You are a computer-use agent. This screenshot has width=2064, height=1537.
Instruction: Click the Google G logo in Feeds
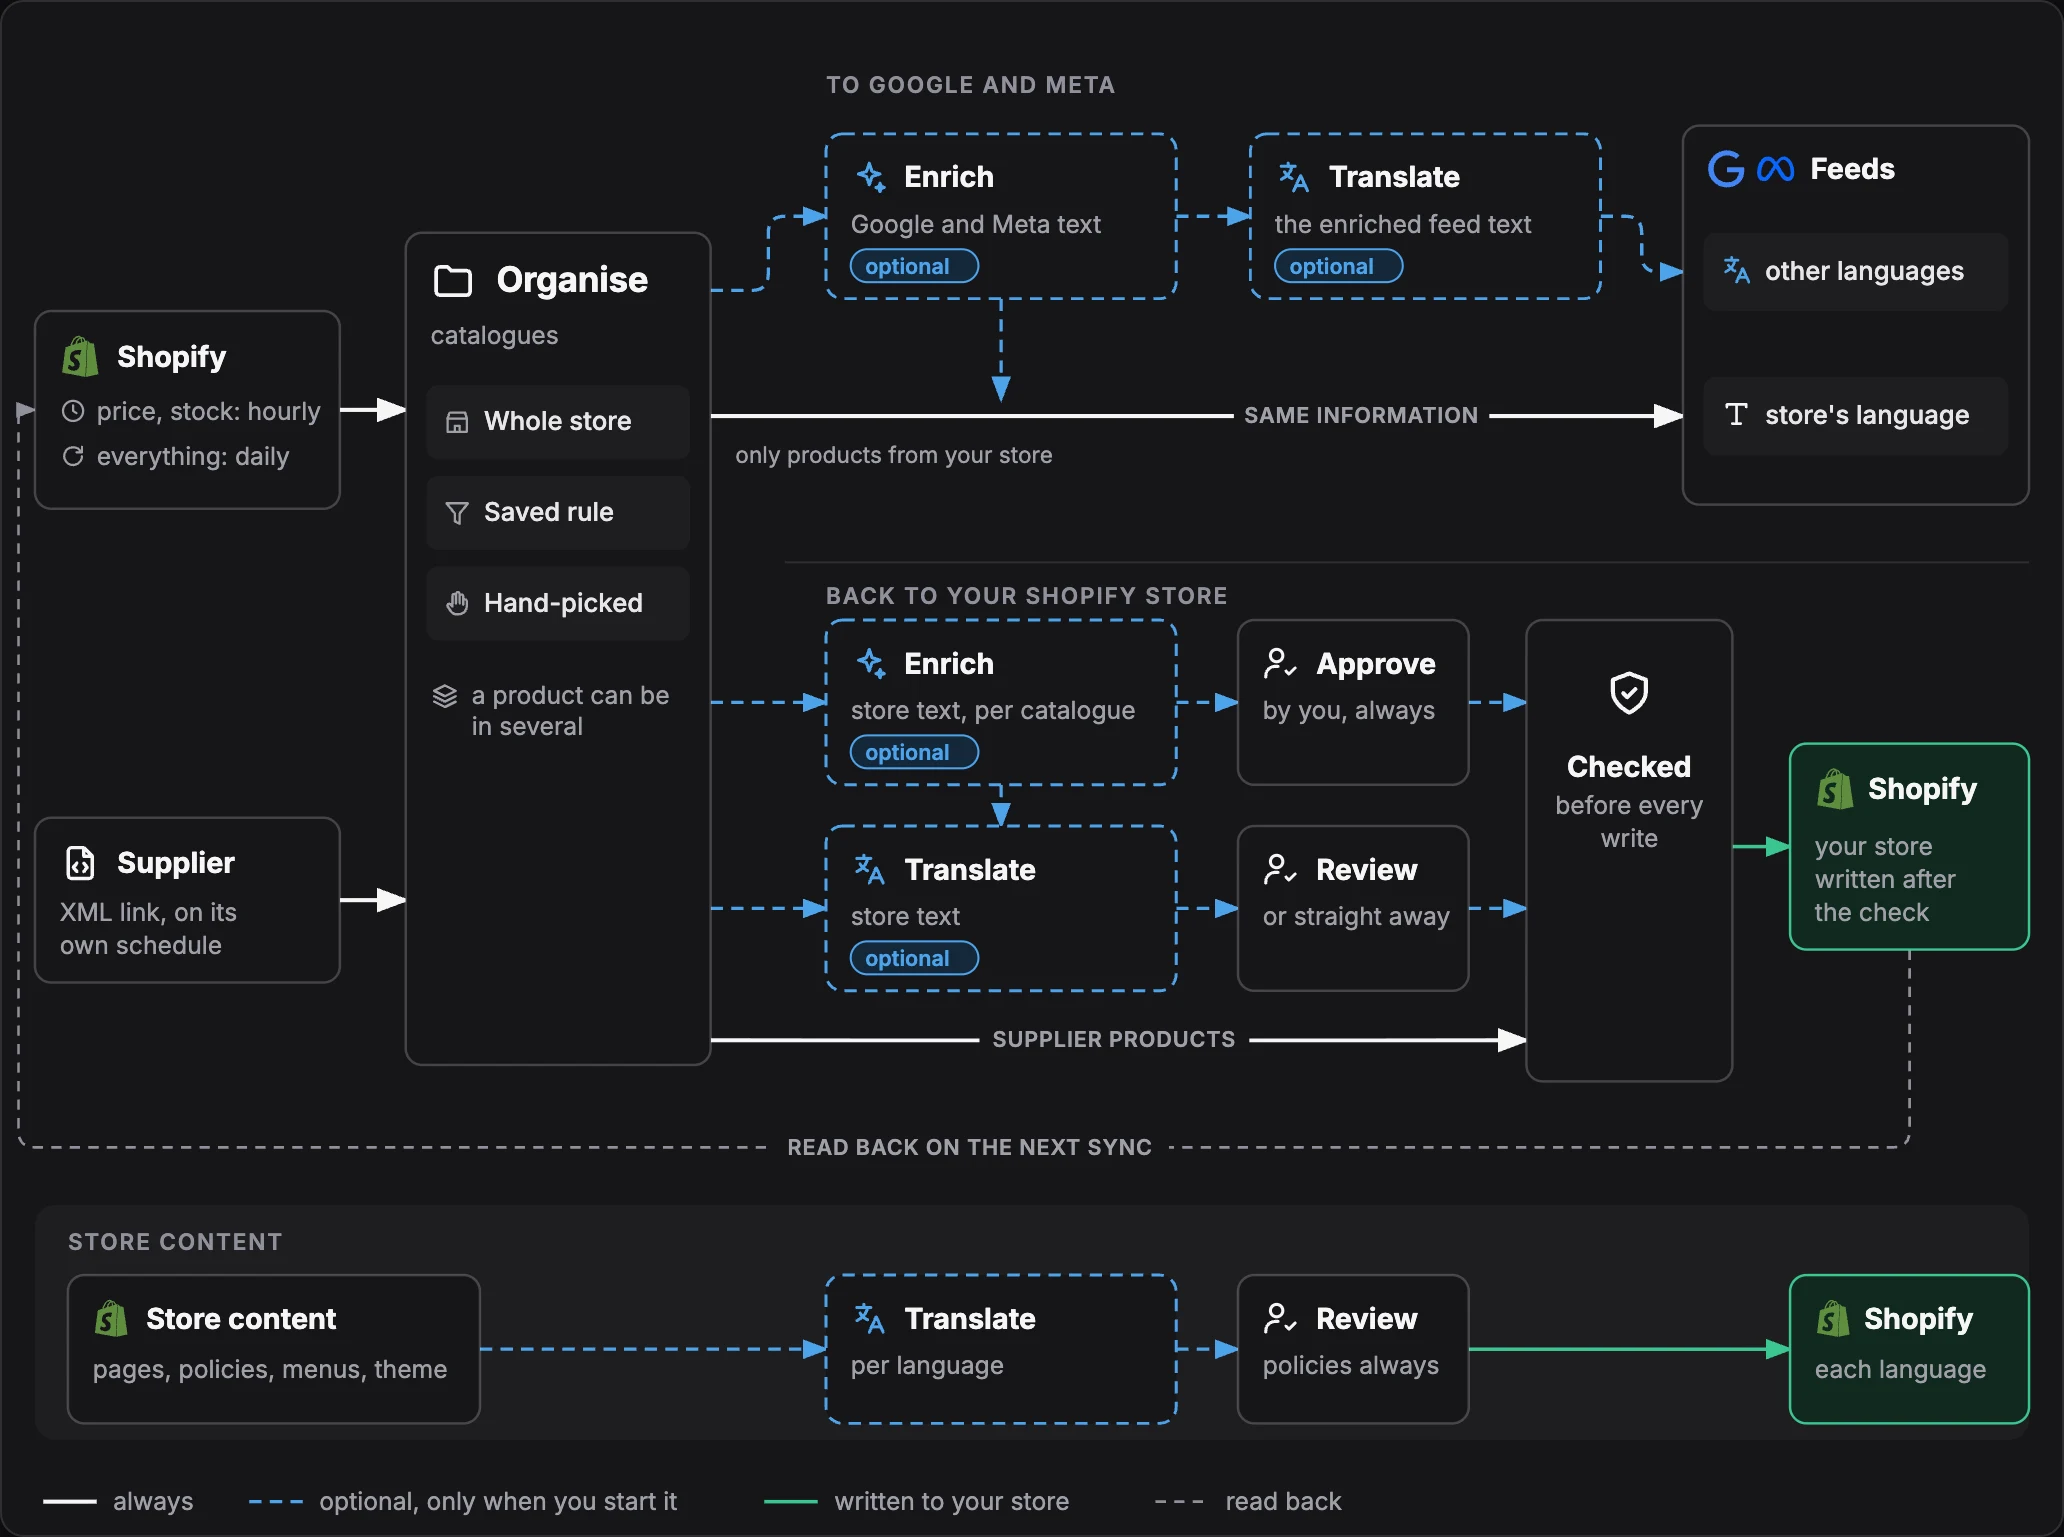(x=1726, y=169)
